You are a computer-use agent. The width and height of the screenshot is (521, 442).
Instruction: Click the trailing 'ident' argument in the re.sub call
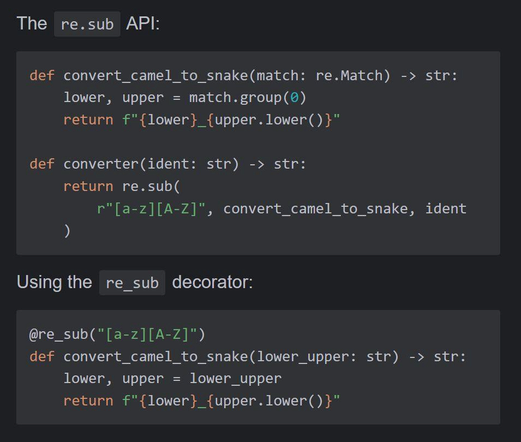[x=446, y=209]
